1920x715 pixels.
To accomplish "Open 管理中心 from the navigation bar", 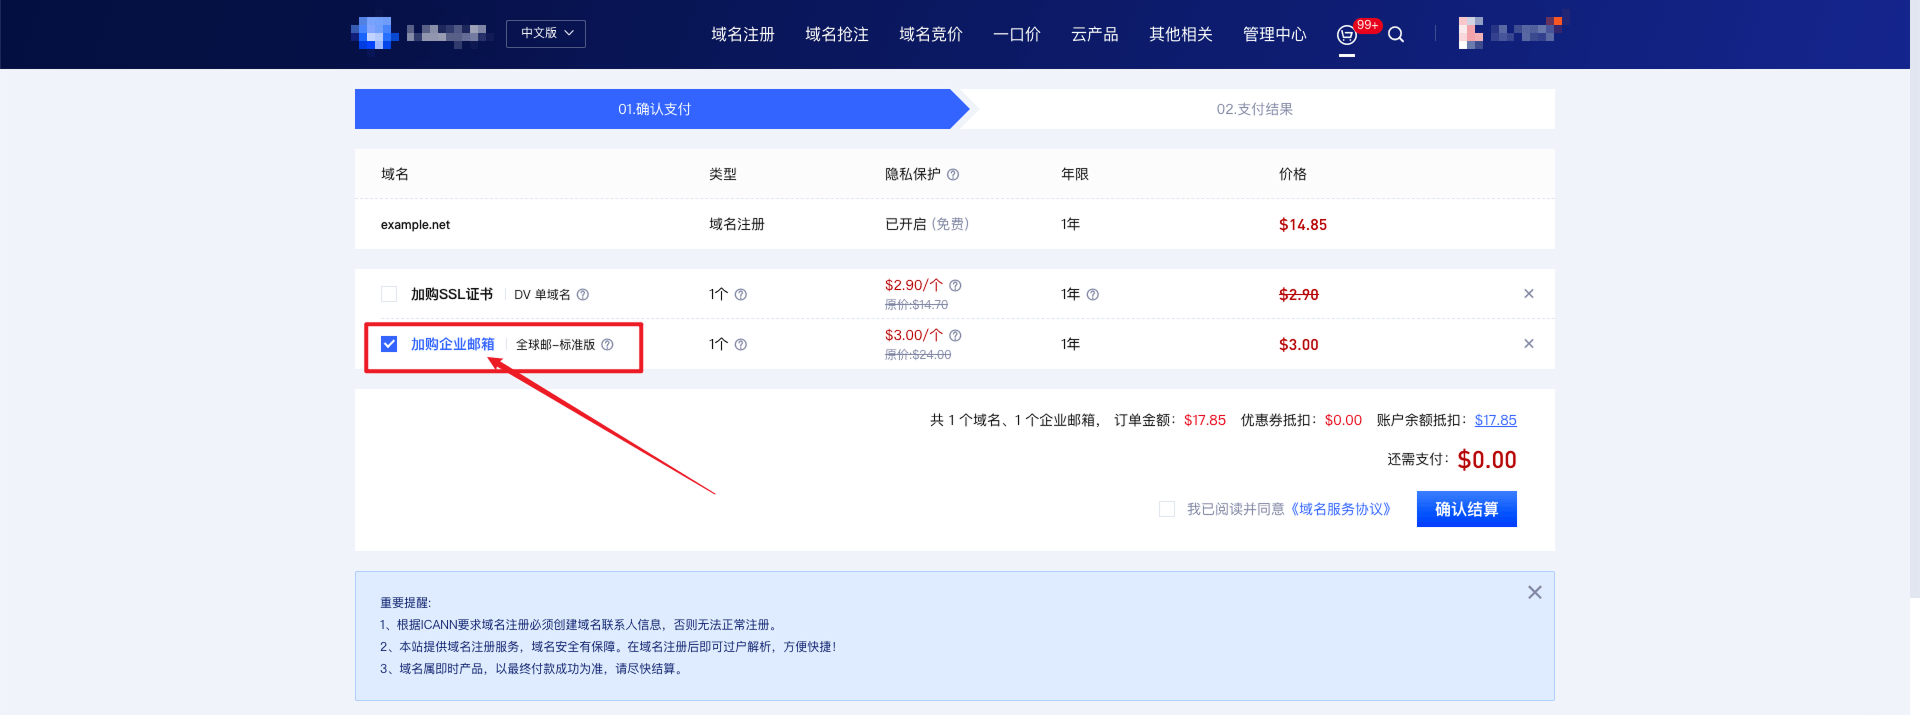I will (x=1274, y=35).
